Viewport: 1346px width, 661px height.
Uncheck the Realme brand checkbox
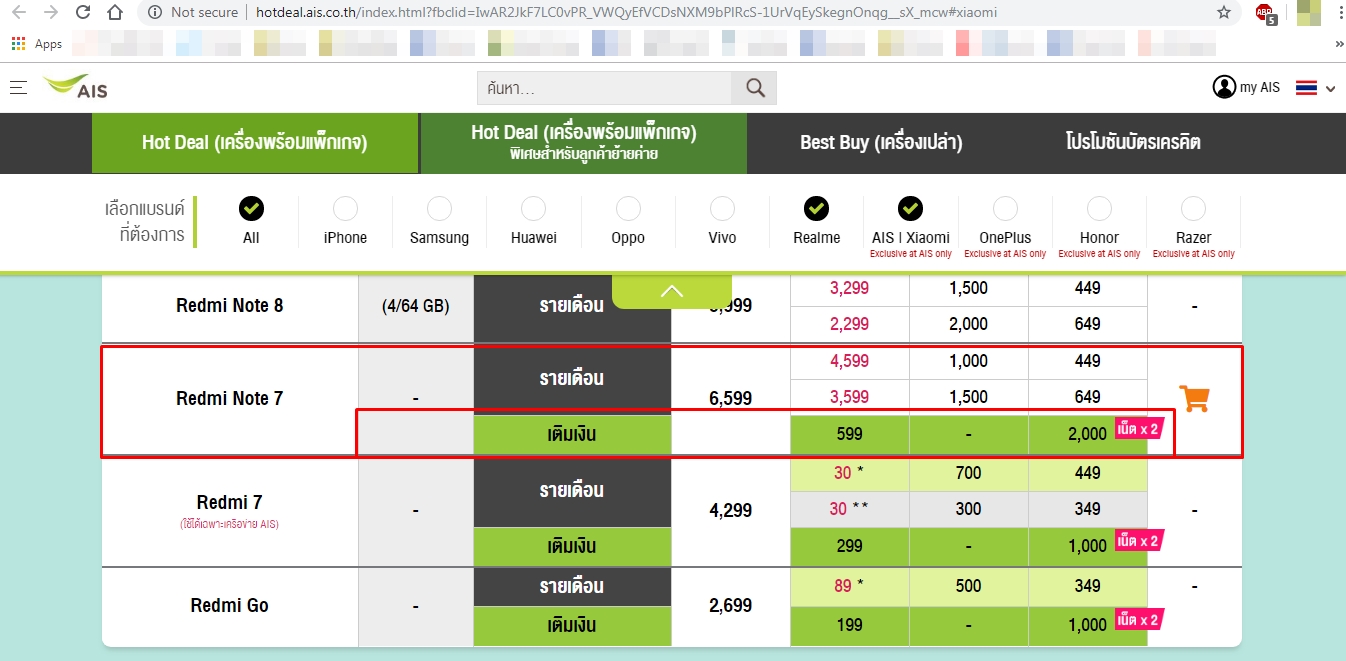pos(816,208)
